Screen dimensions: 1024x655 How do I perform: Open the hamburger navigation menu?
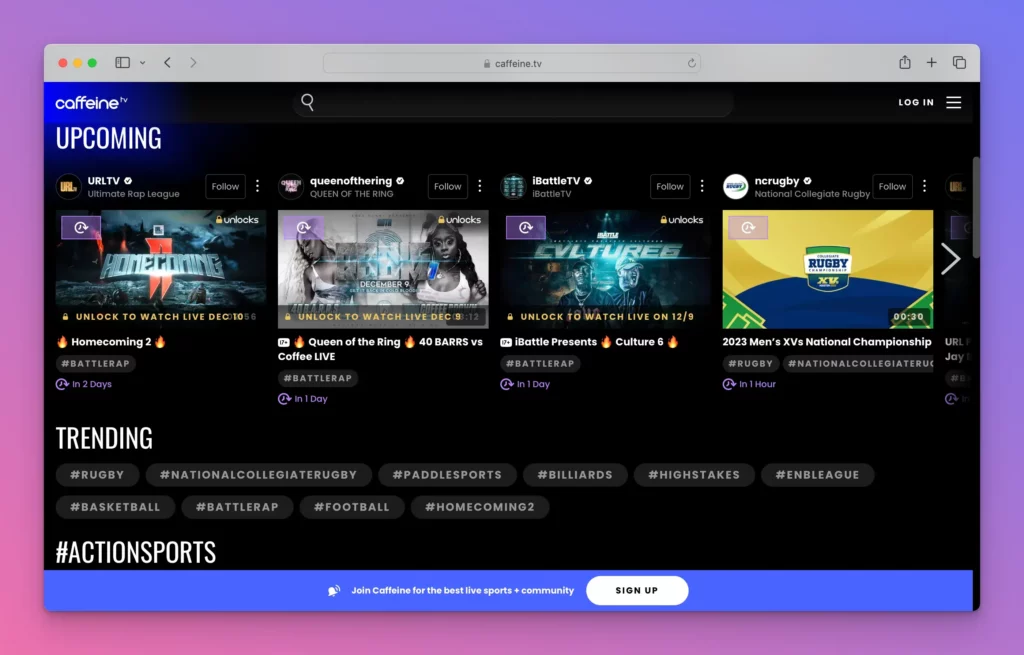(x=953, y=101)
